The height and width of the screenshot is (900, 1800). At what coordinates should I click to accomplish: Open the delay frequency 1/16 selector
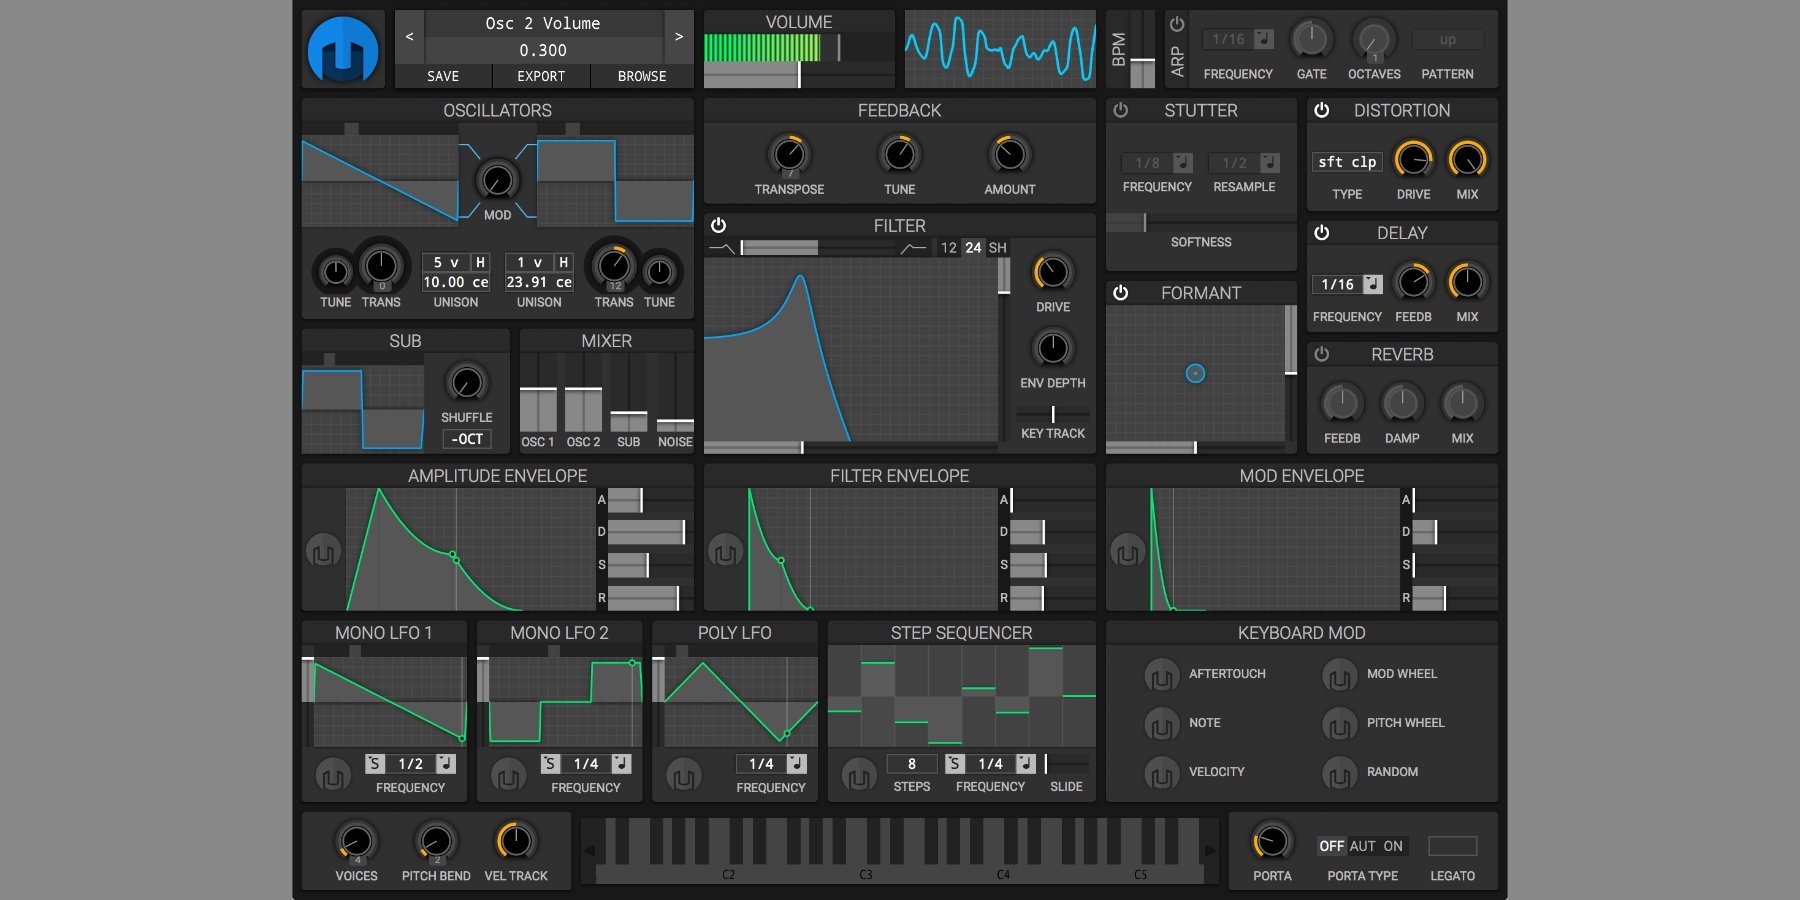[1337, 285]
